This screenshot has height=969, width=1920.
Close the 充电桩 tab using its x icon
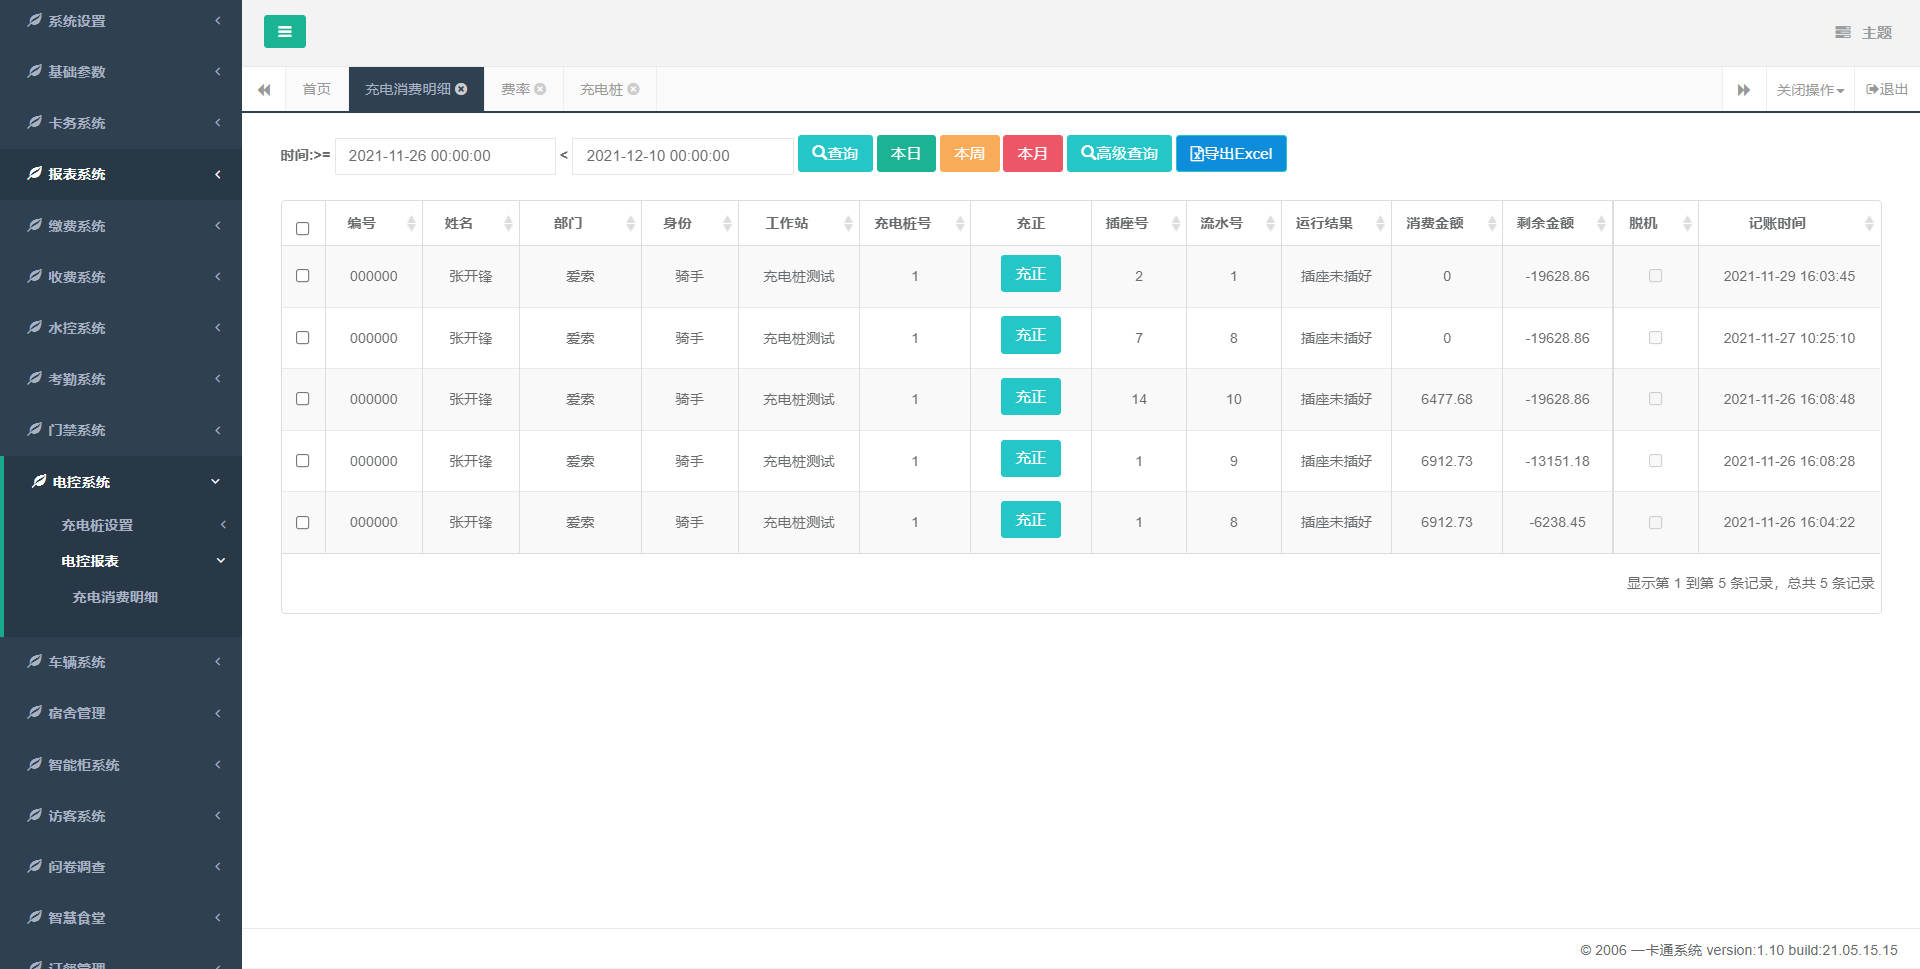coord(633,89)
